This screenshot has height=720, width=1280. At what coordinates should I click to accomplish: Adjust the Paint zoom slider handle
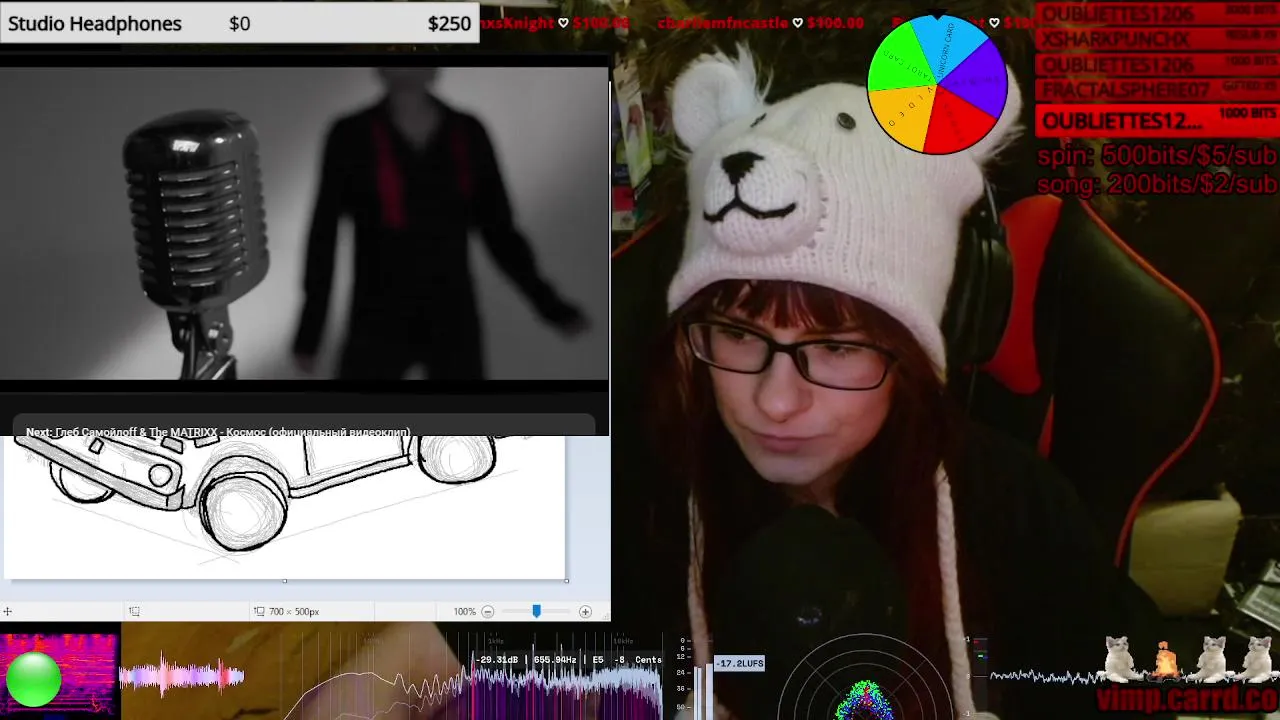pyautogui.click(x=536, y=611)
